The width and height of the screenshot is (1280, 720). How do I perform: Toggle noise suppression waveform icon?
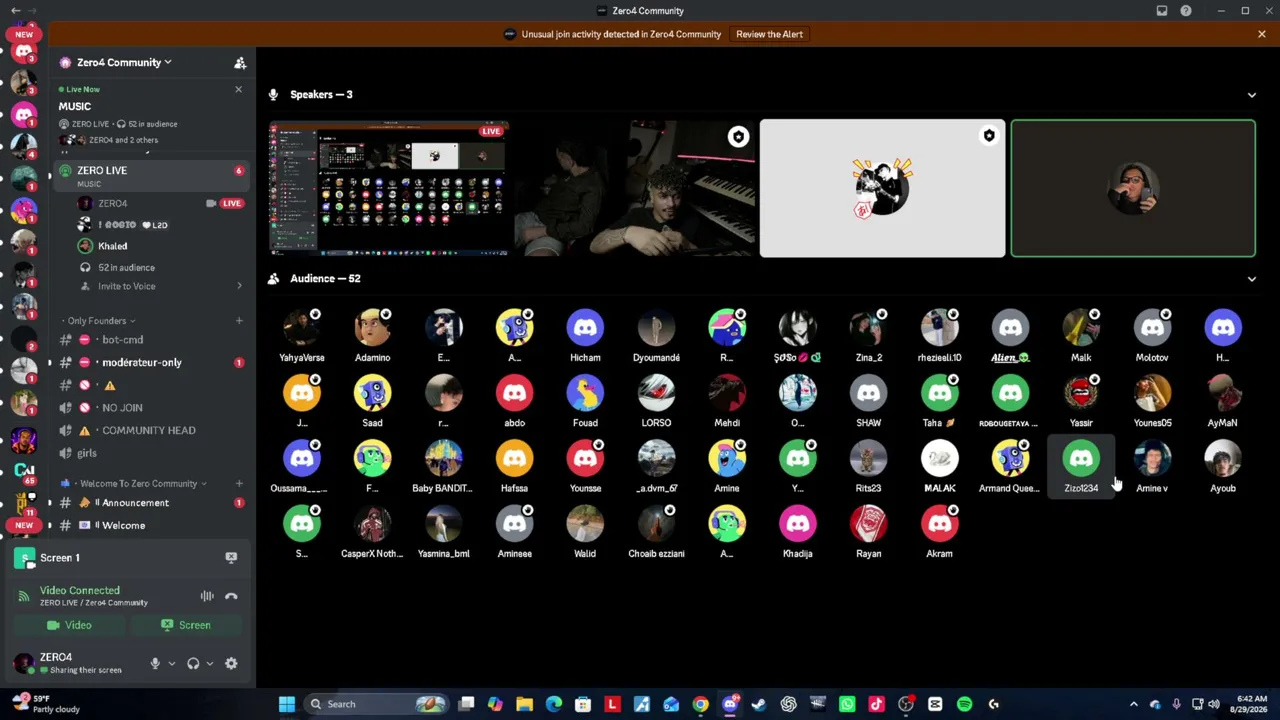click(207, 596)
